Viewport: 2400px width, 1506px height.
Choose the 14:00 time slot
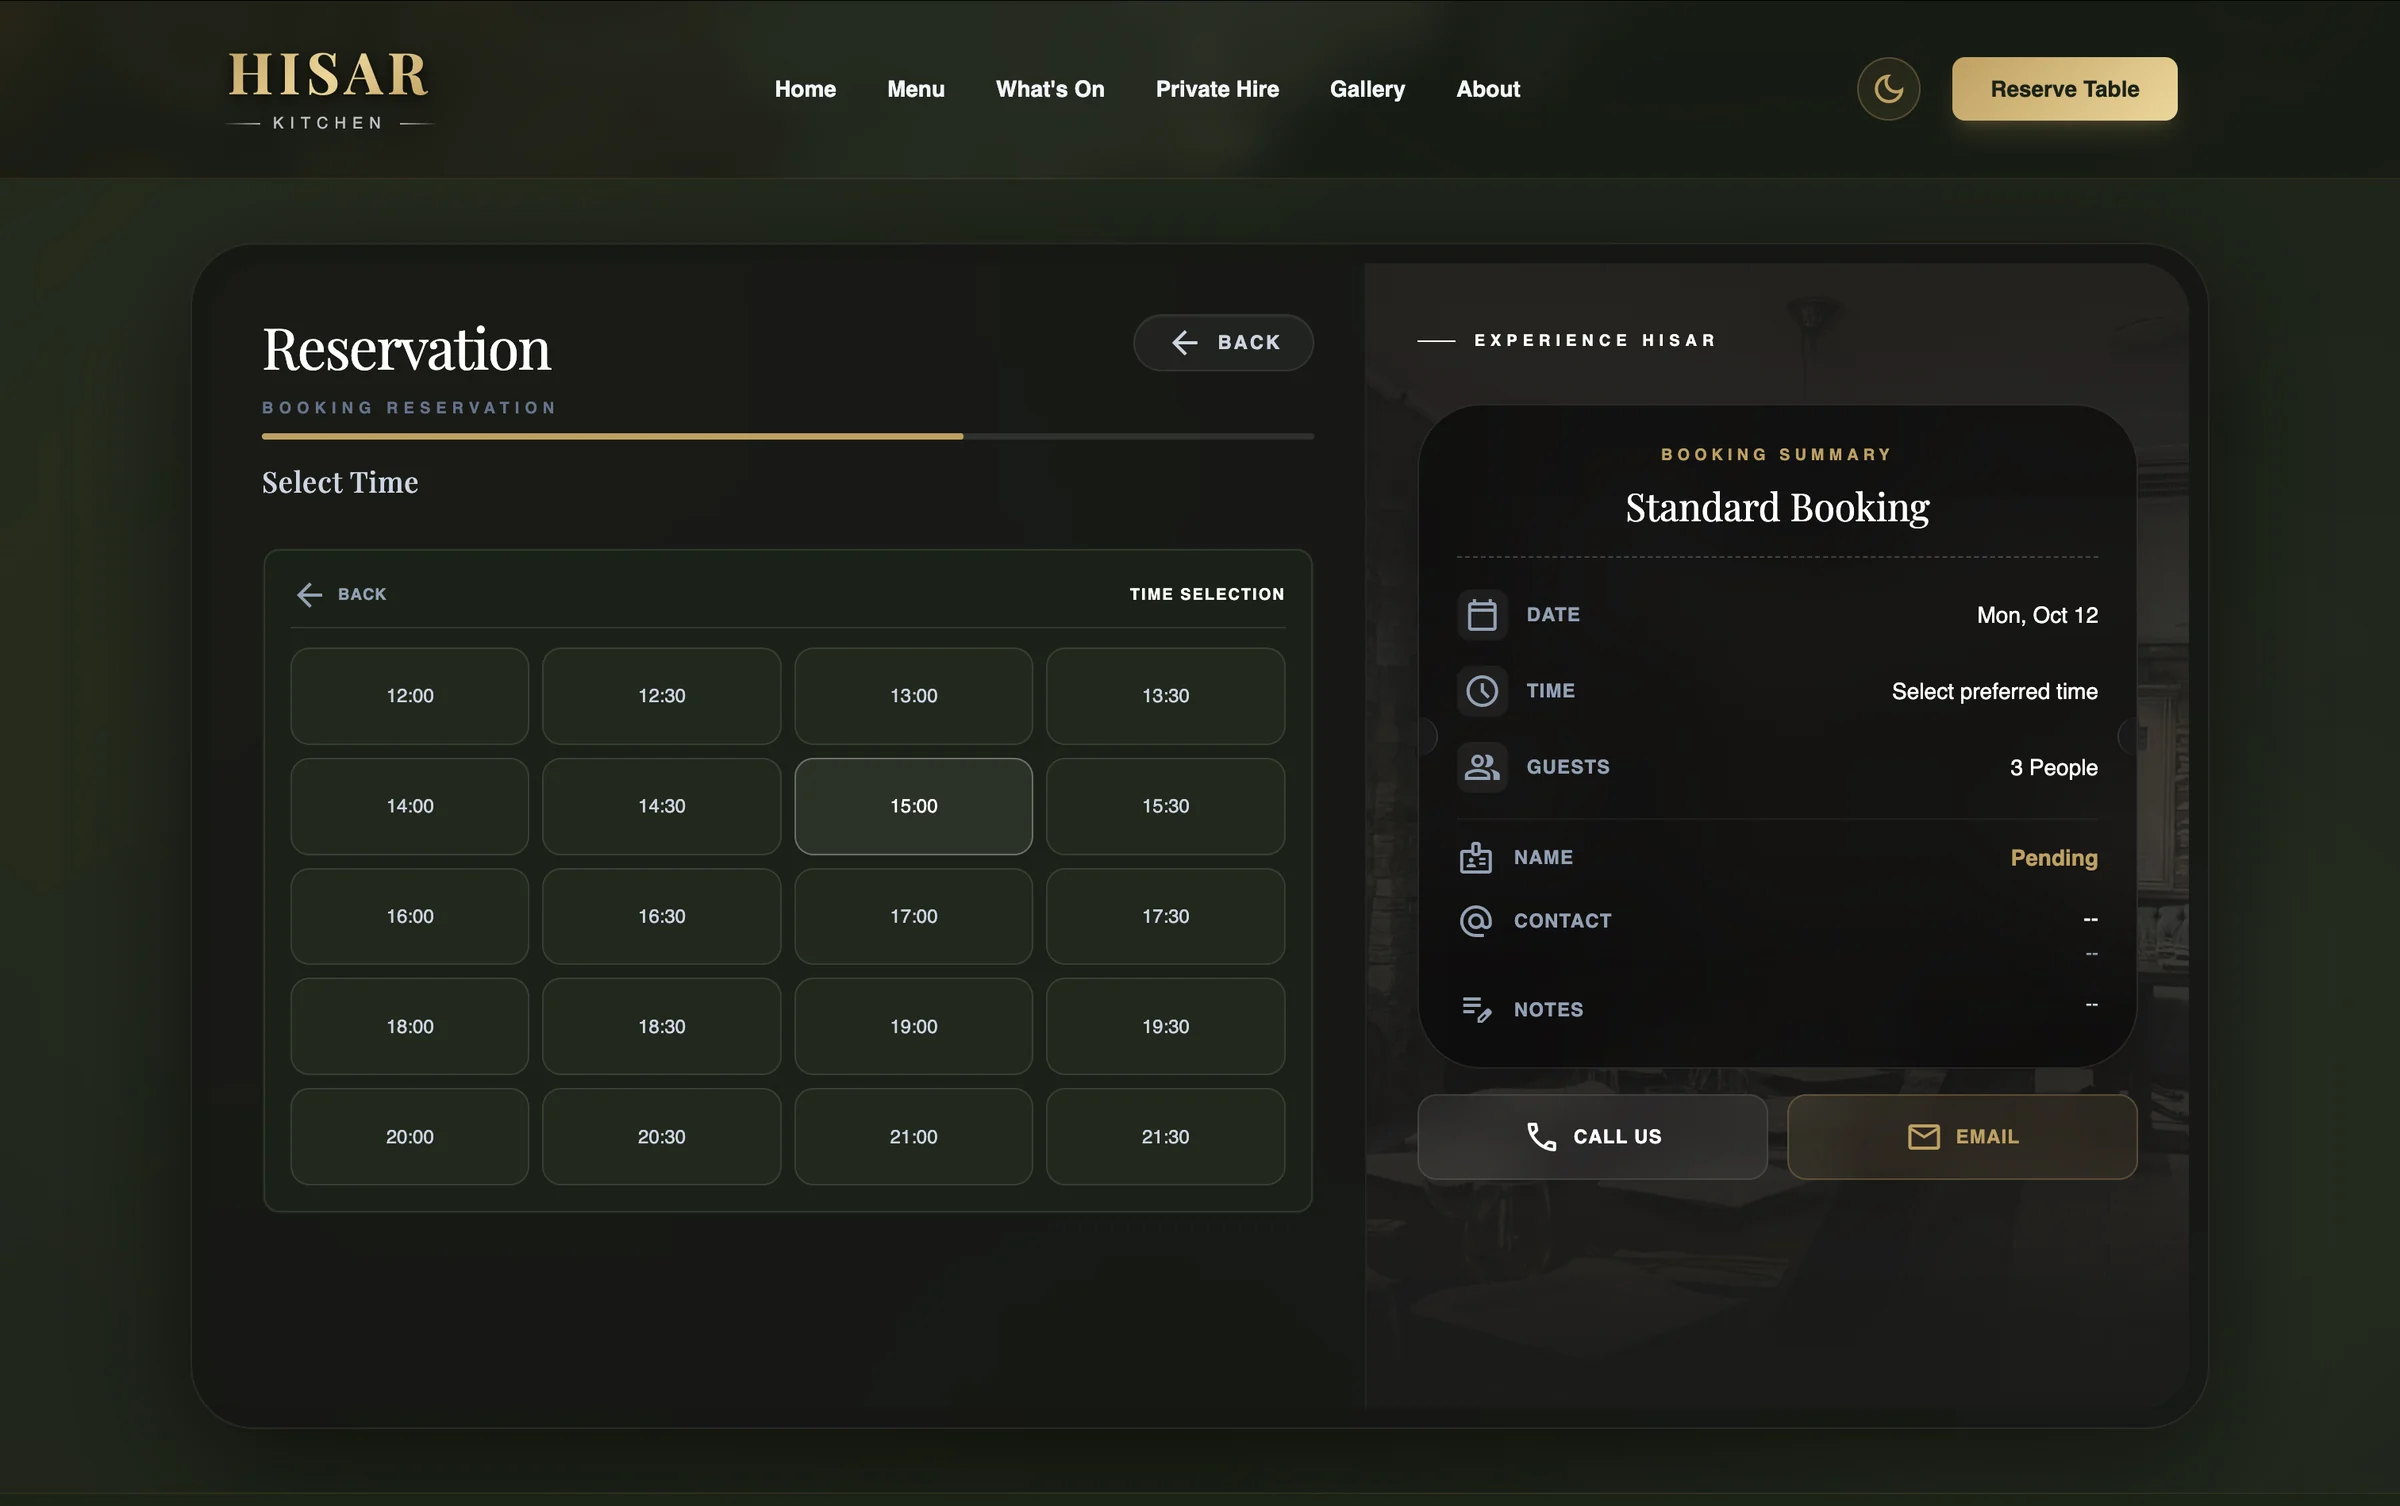tap(410, 806)
